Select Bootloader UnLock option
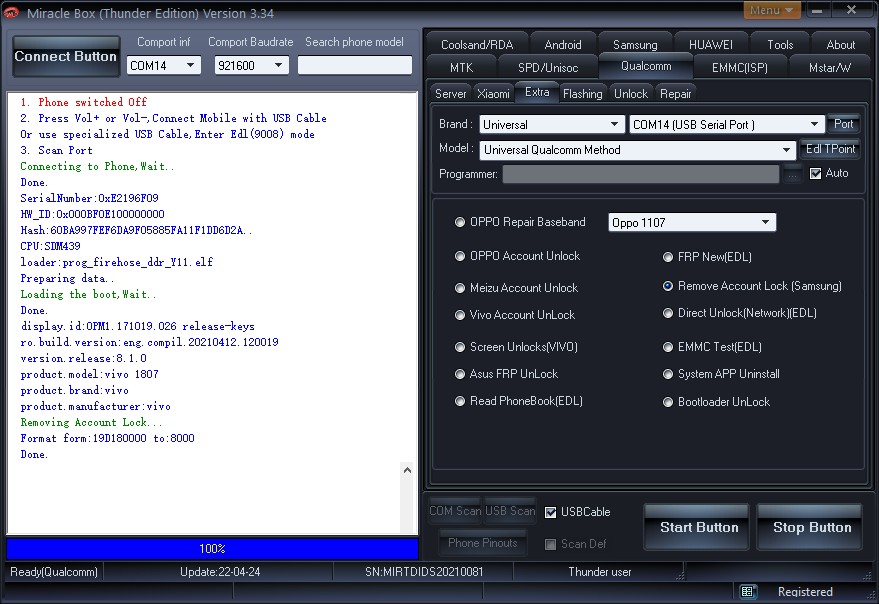 point(668,402)
